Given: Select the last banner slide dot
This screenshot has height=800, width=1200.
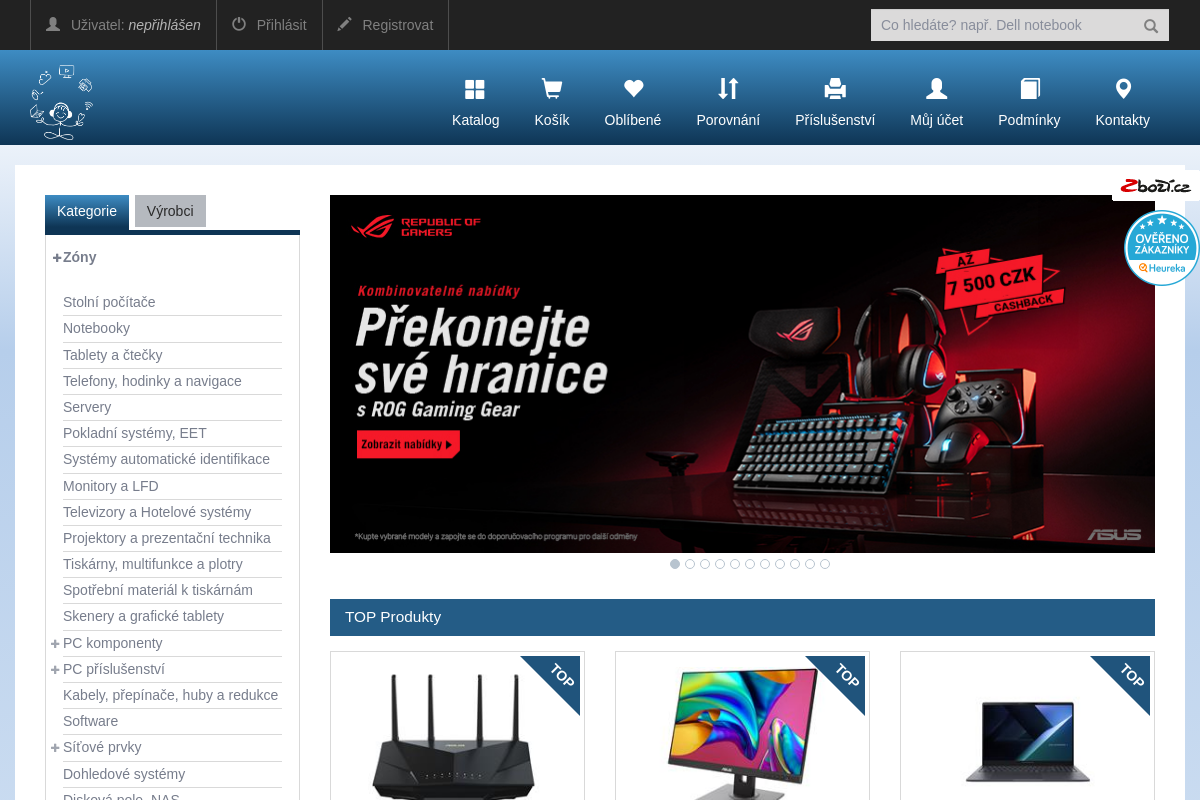Looking at the screenshot, I should pos(825,564).
